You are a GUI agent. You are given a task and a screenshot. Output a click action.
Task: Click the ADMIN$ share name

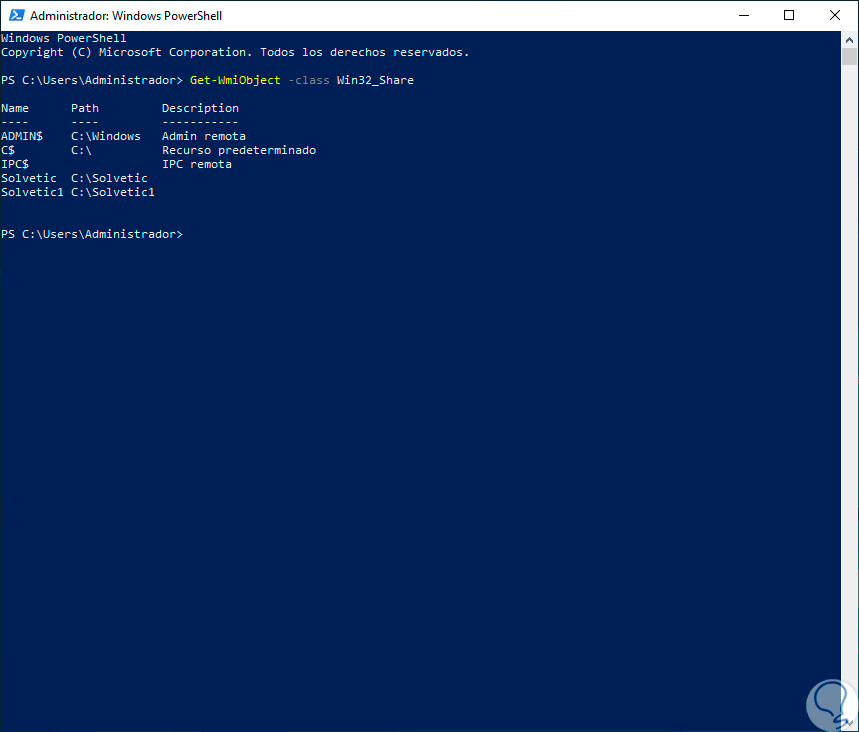(22, 136)
